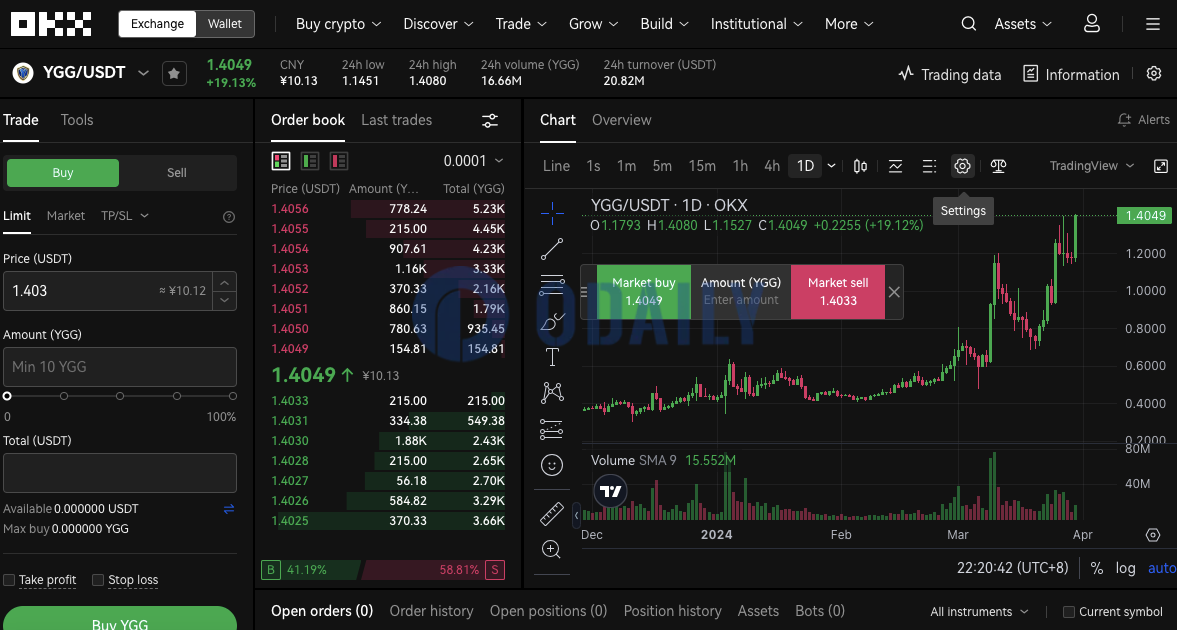This screenshot has width=1177, height=630.
Task: Open time axis settings gear below chart
Action: pos(1153,535)
